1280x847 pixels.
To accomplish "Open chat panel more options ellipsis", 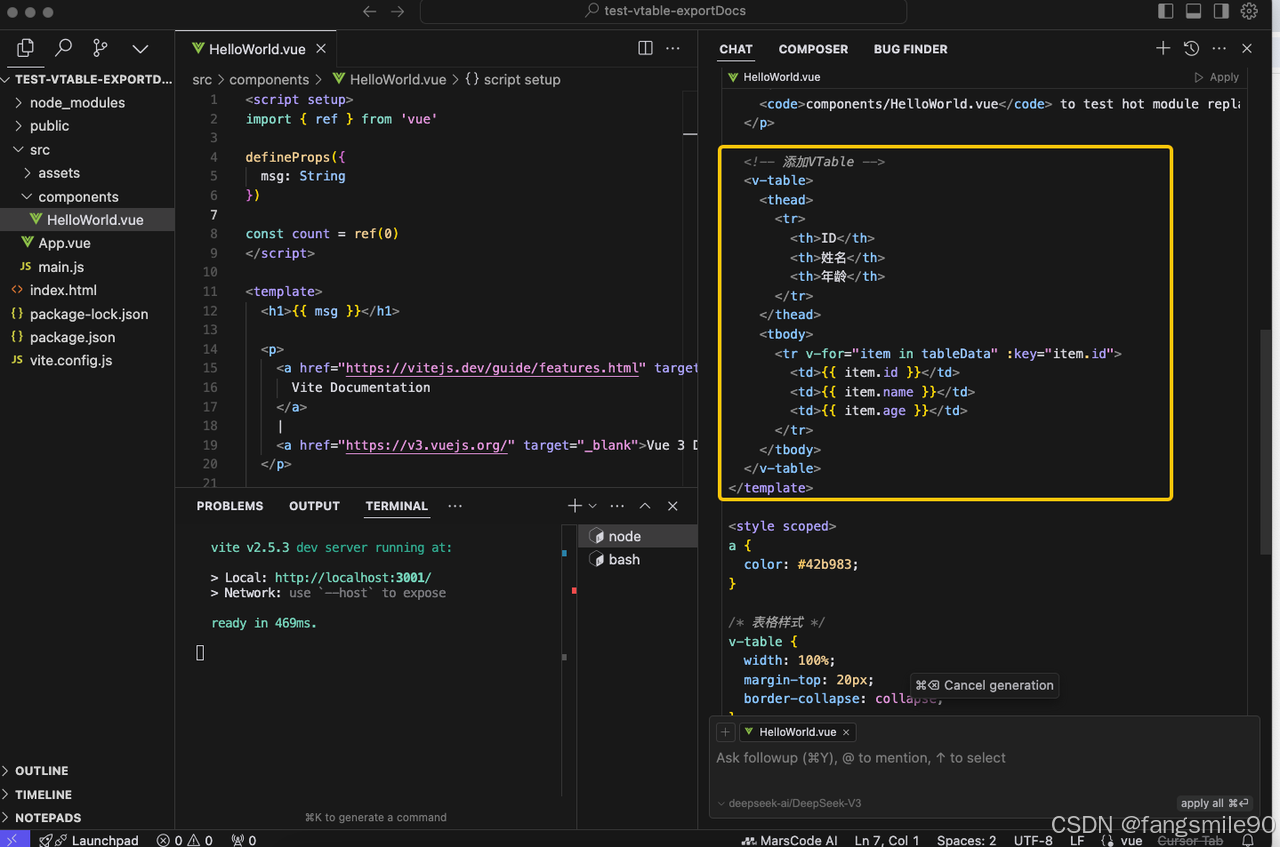I will click(1219, 48).
